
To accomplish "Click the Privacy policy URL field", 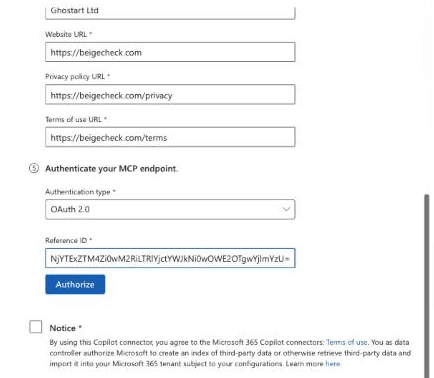I will coord(170,95).
